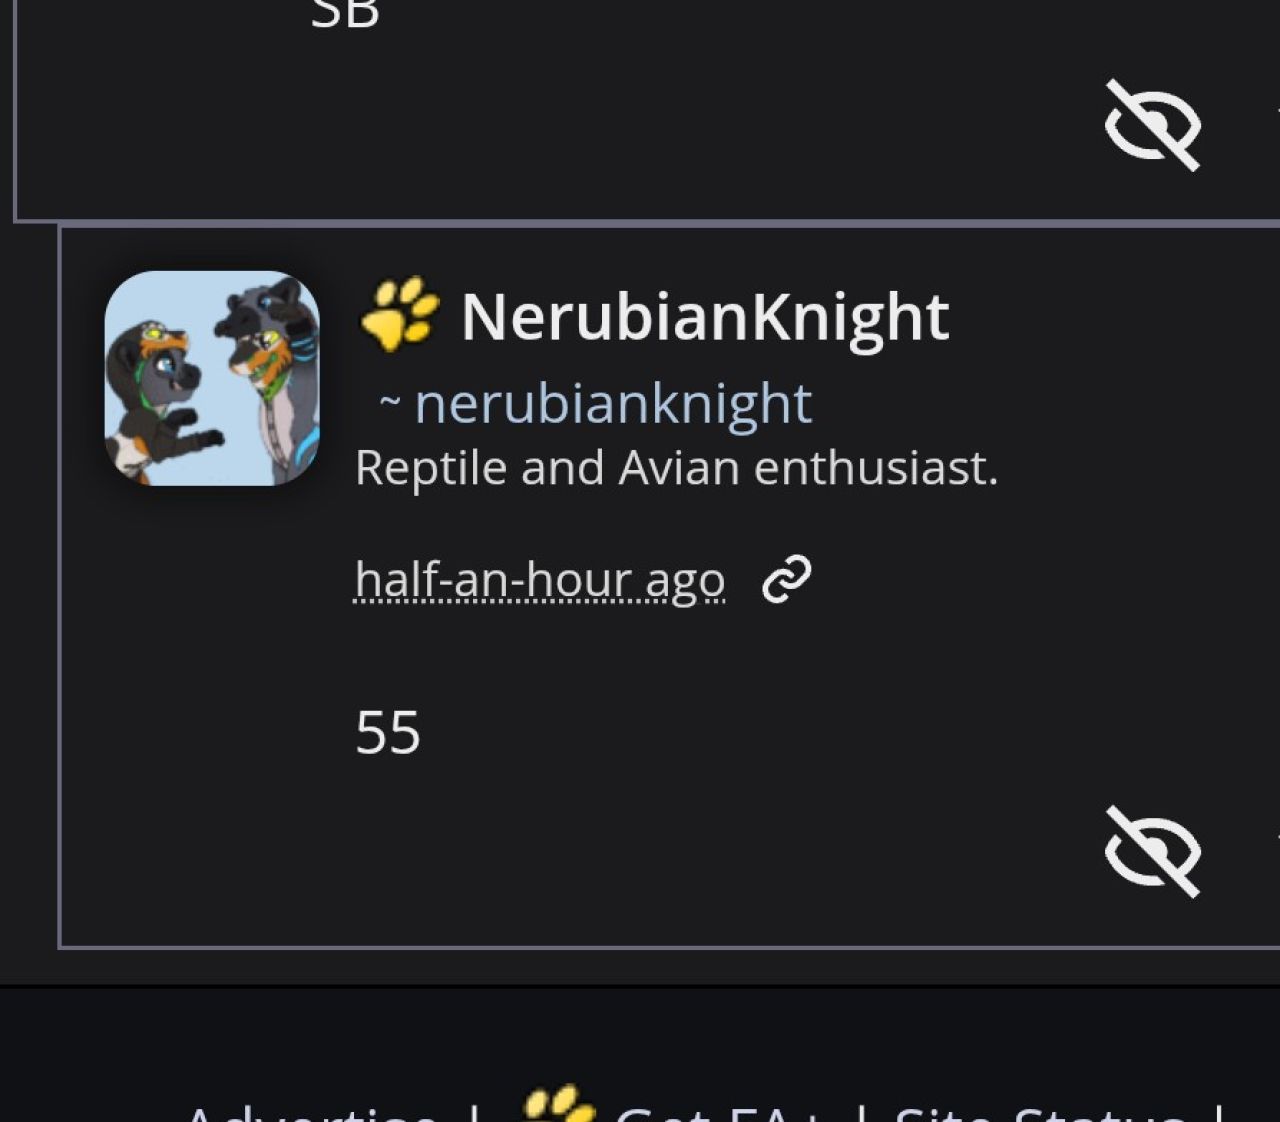Viewport: 1280px width, 1122px height.
Task: Click the yellow paw badge beside NerubianKnight
Action: 399,314
